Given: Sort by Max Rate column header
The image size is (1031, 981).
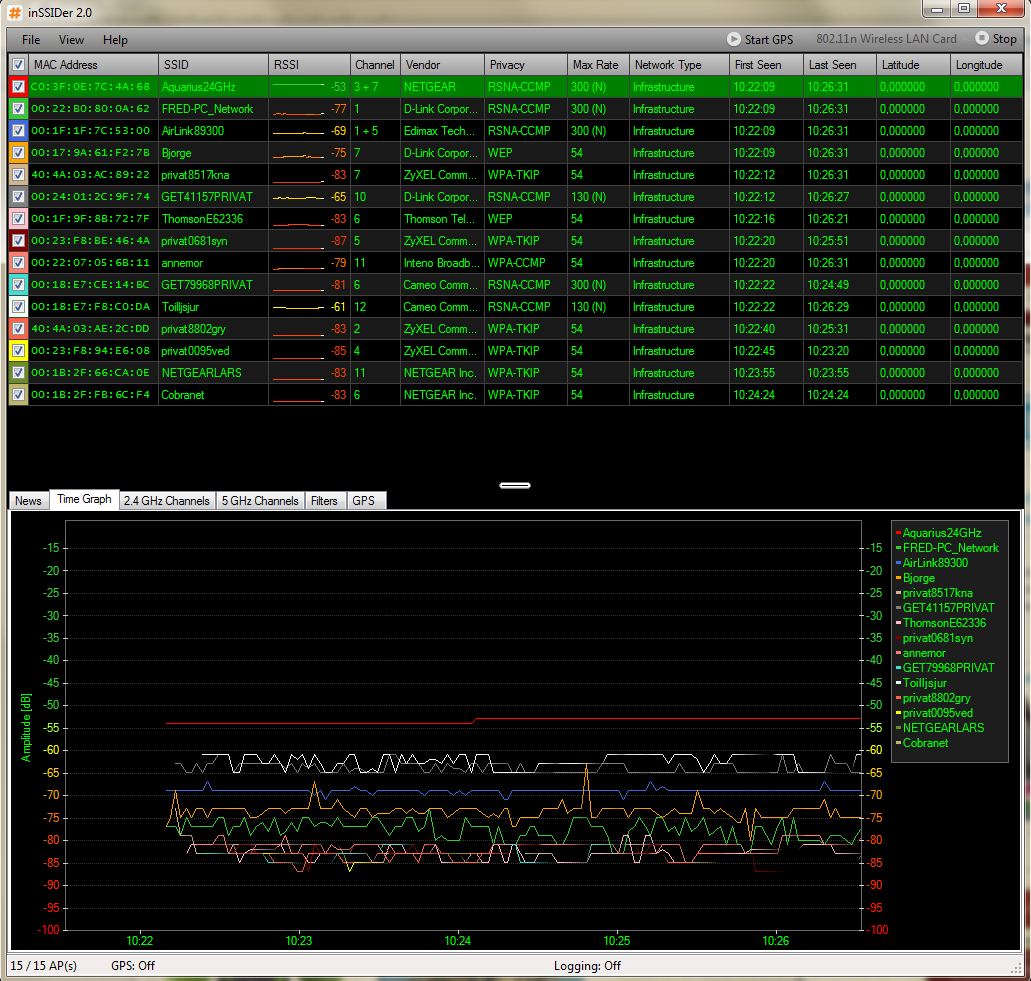Looking at the screenshot, I should click(598, 64).
